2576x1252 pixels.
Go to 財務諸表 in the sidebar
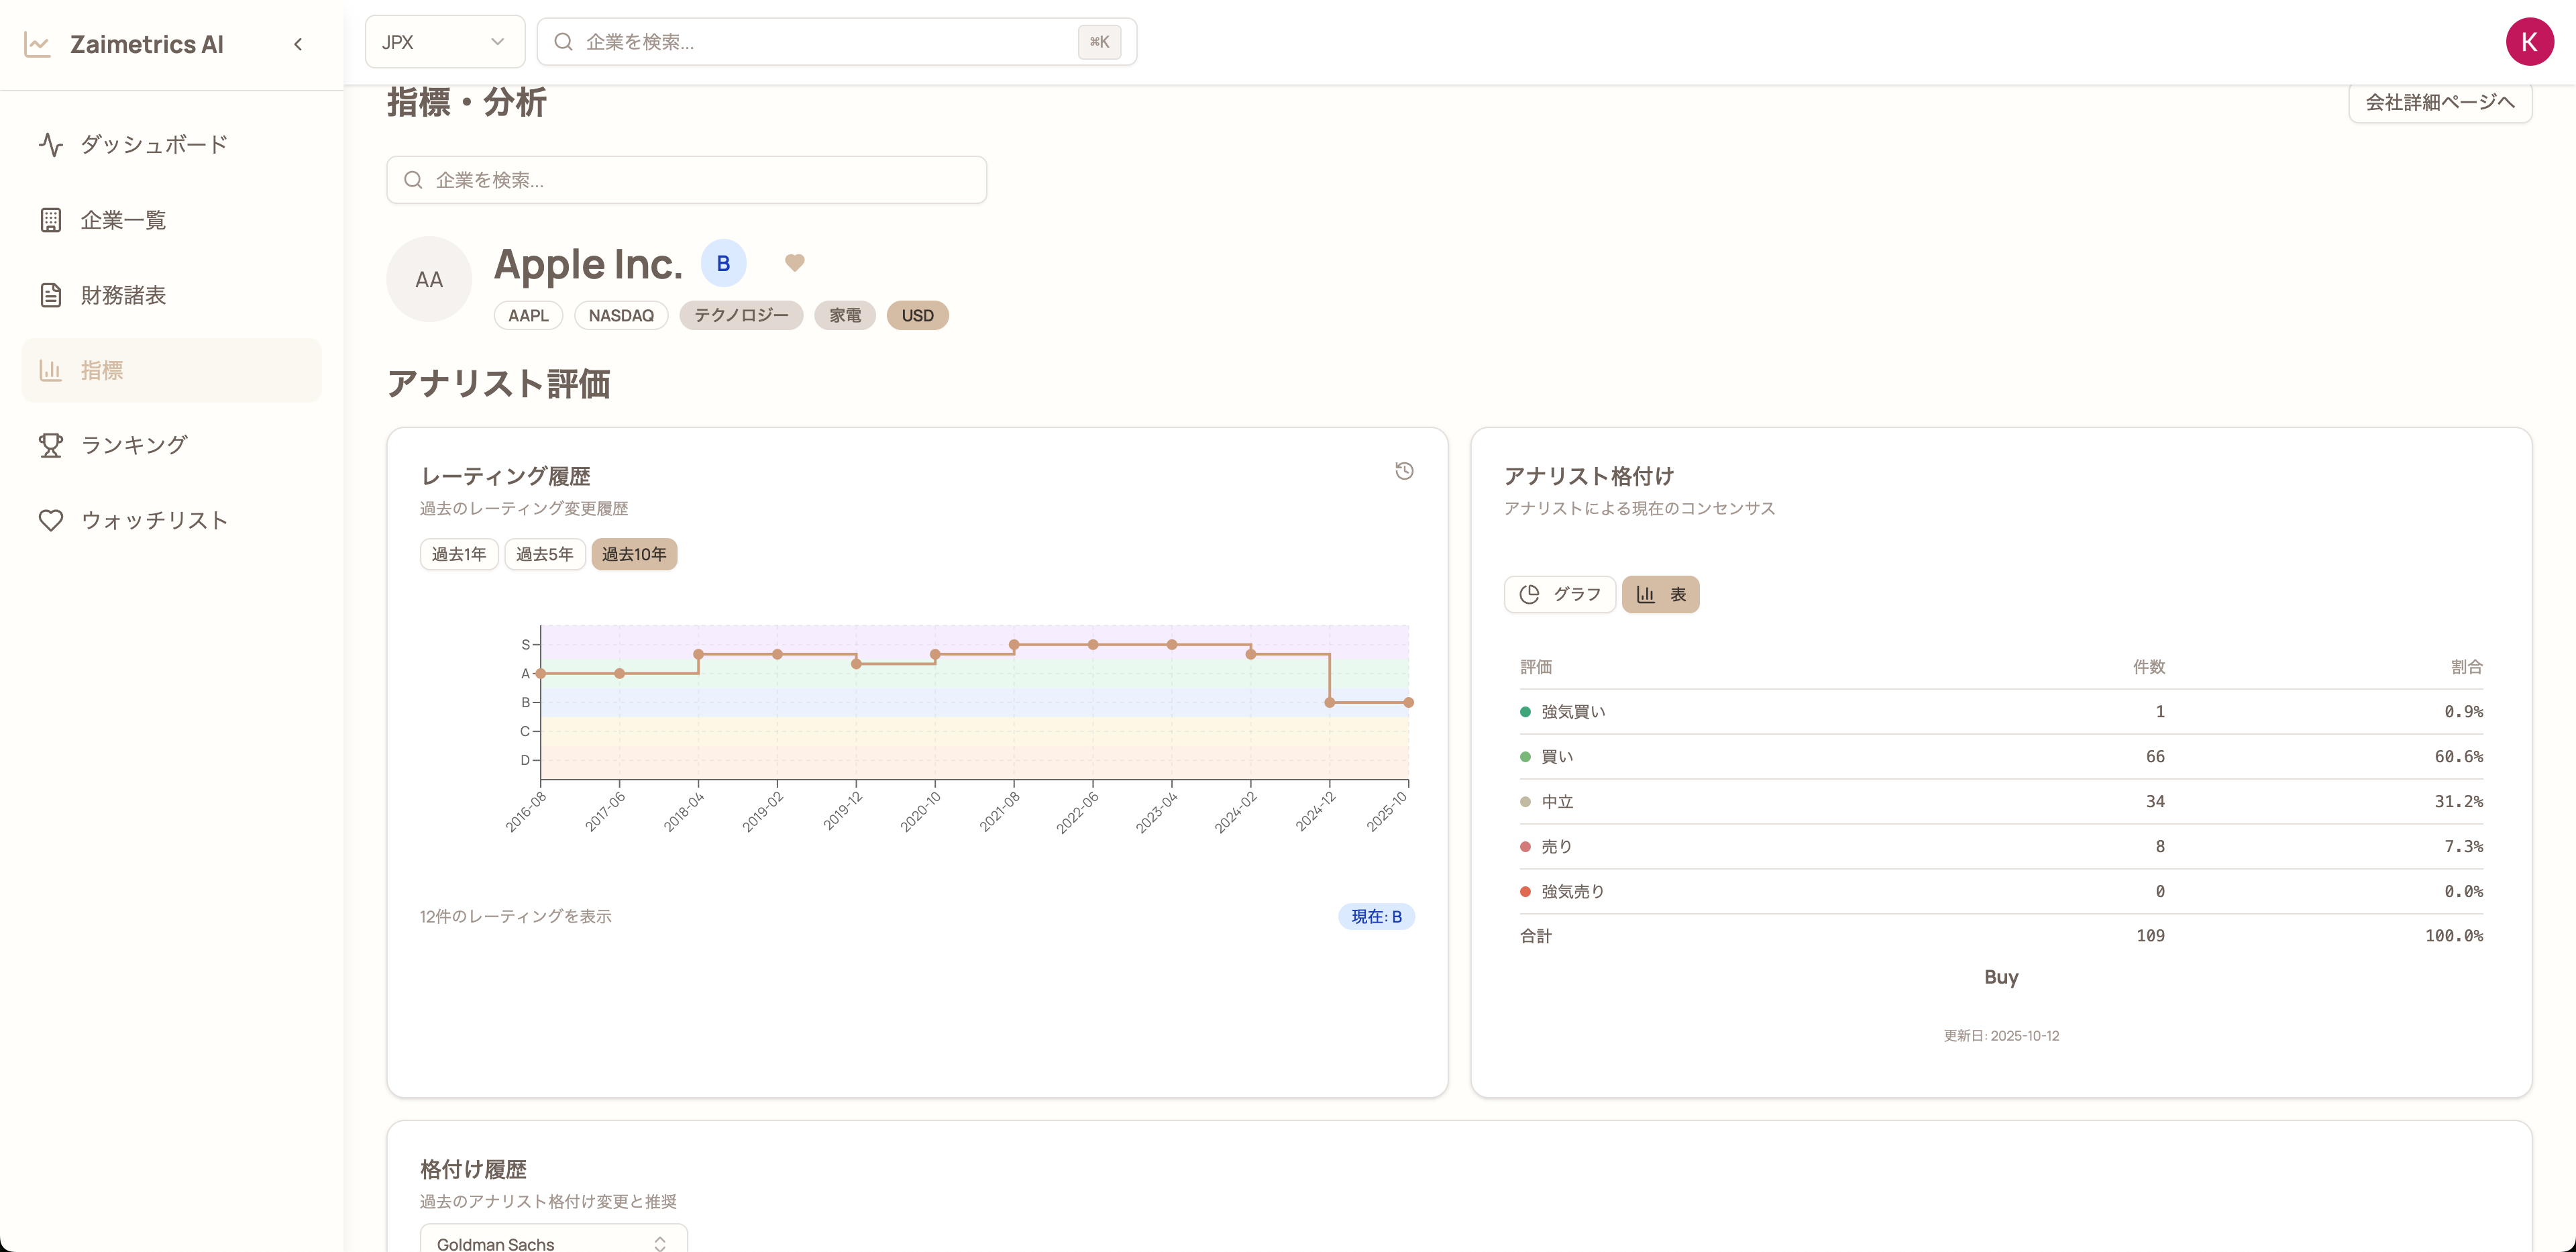(x=123, y=295)
